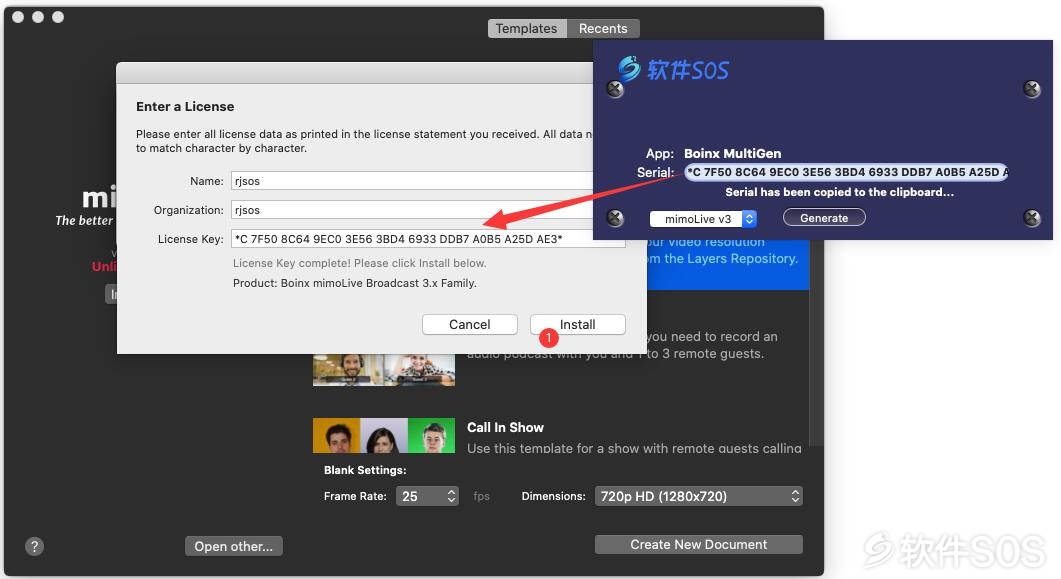
Task: Click the Product: Boinx mimoLive Broadcast text
Action: pyautogui.click(x=355, y=283)
